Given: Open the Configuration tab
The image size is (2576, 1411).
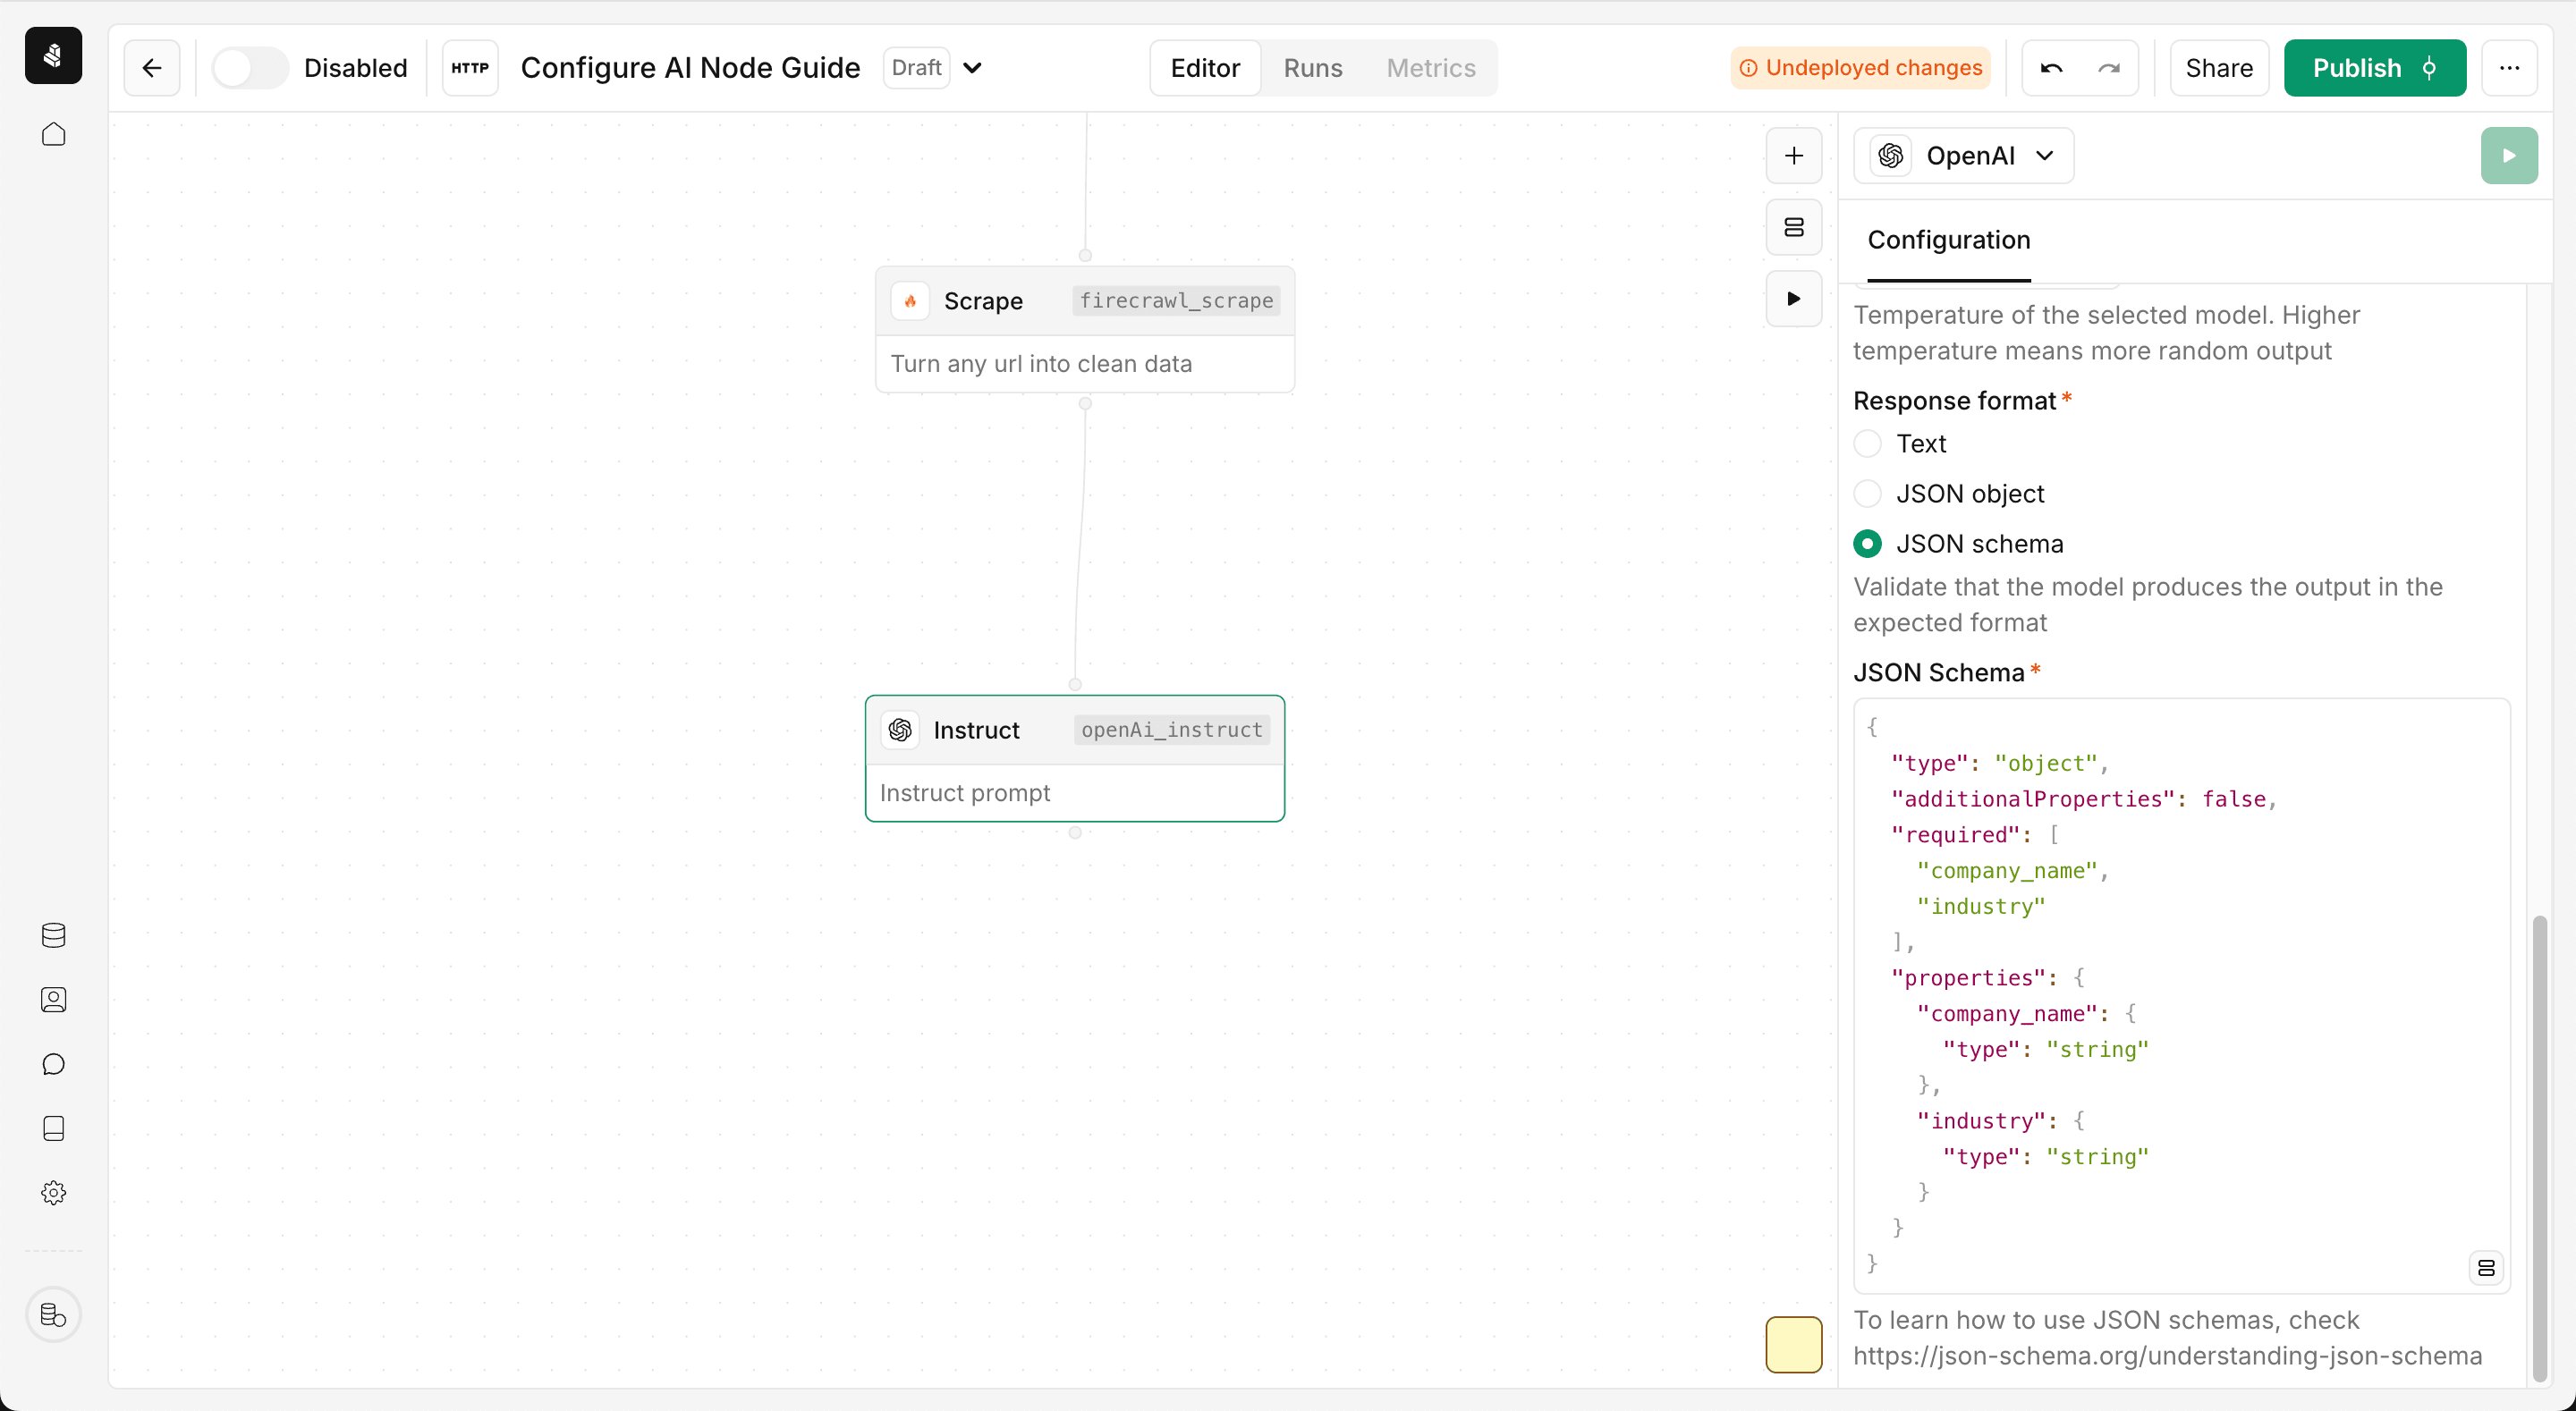Looking at the screenshot, I should pos(1948,240).
